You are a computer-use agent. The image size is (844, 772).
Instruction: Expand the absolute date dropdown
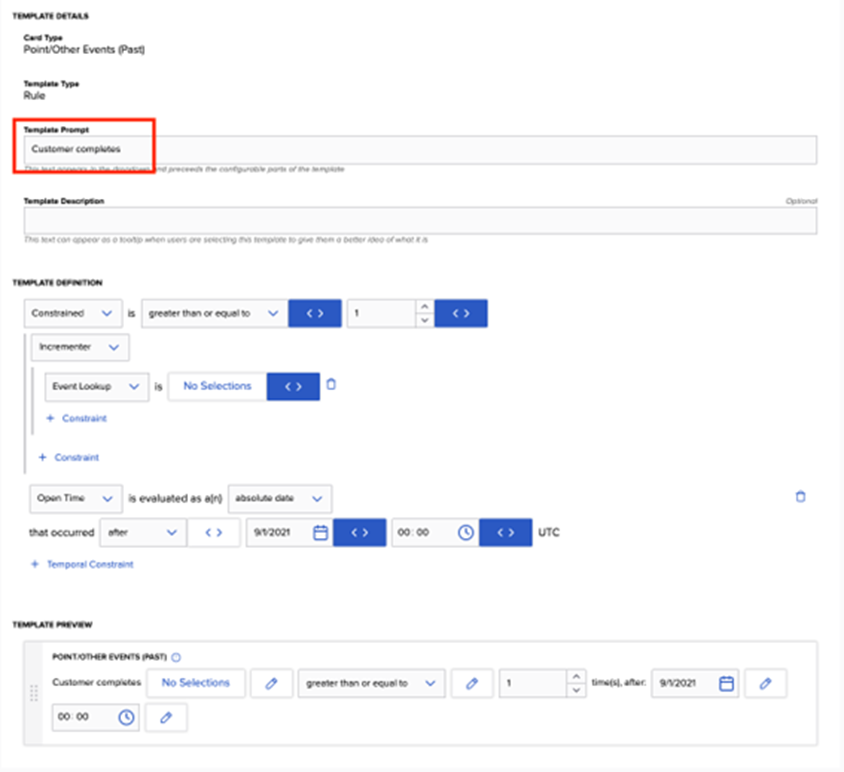(280, 498)
